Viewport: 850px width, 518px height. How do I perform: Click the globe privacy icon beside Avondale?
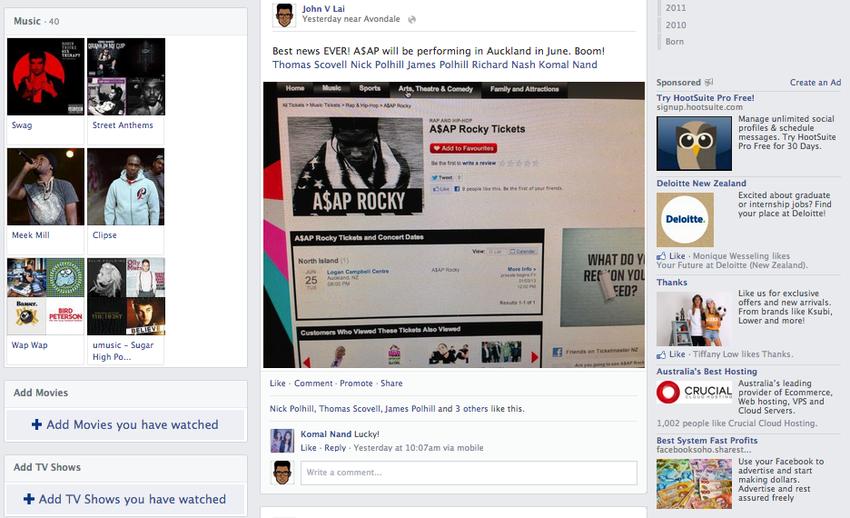pyautogui.click(x=412, y=19)
